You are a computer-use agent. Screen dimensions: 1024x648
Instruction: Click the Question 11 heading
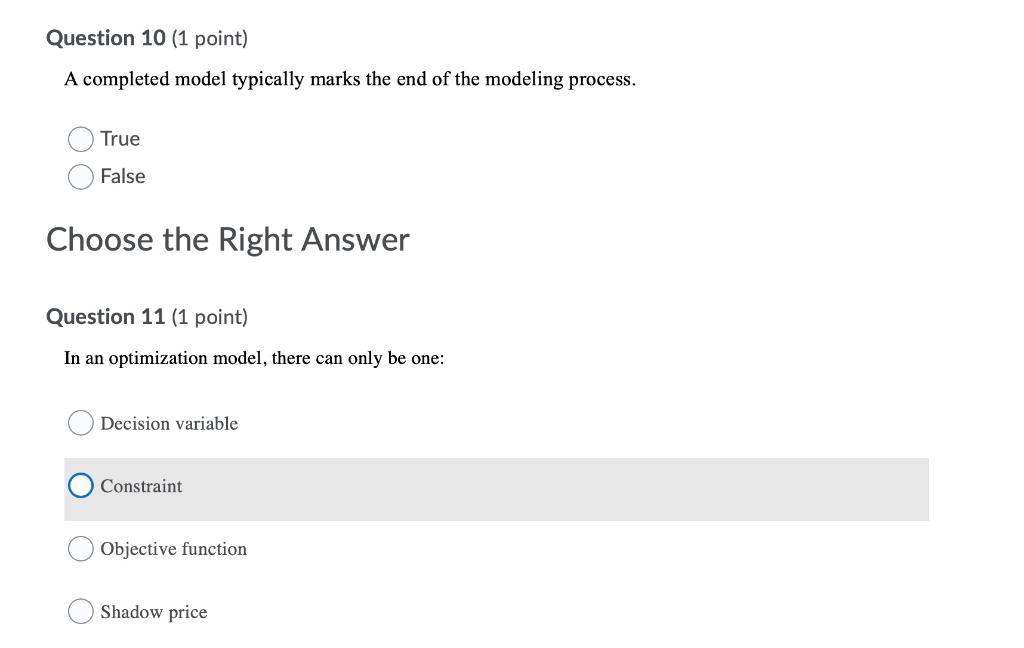click(104, 316)
